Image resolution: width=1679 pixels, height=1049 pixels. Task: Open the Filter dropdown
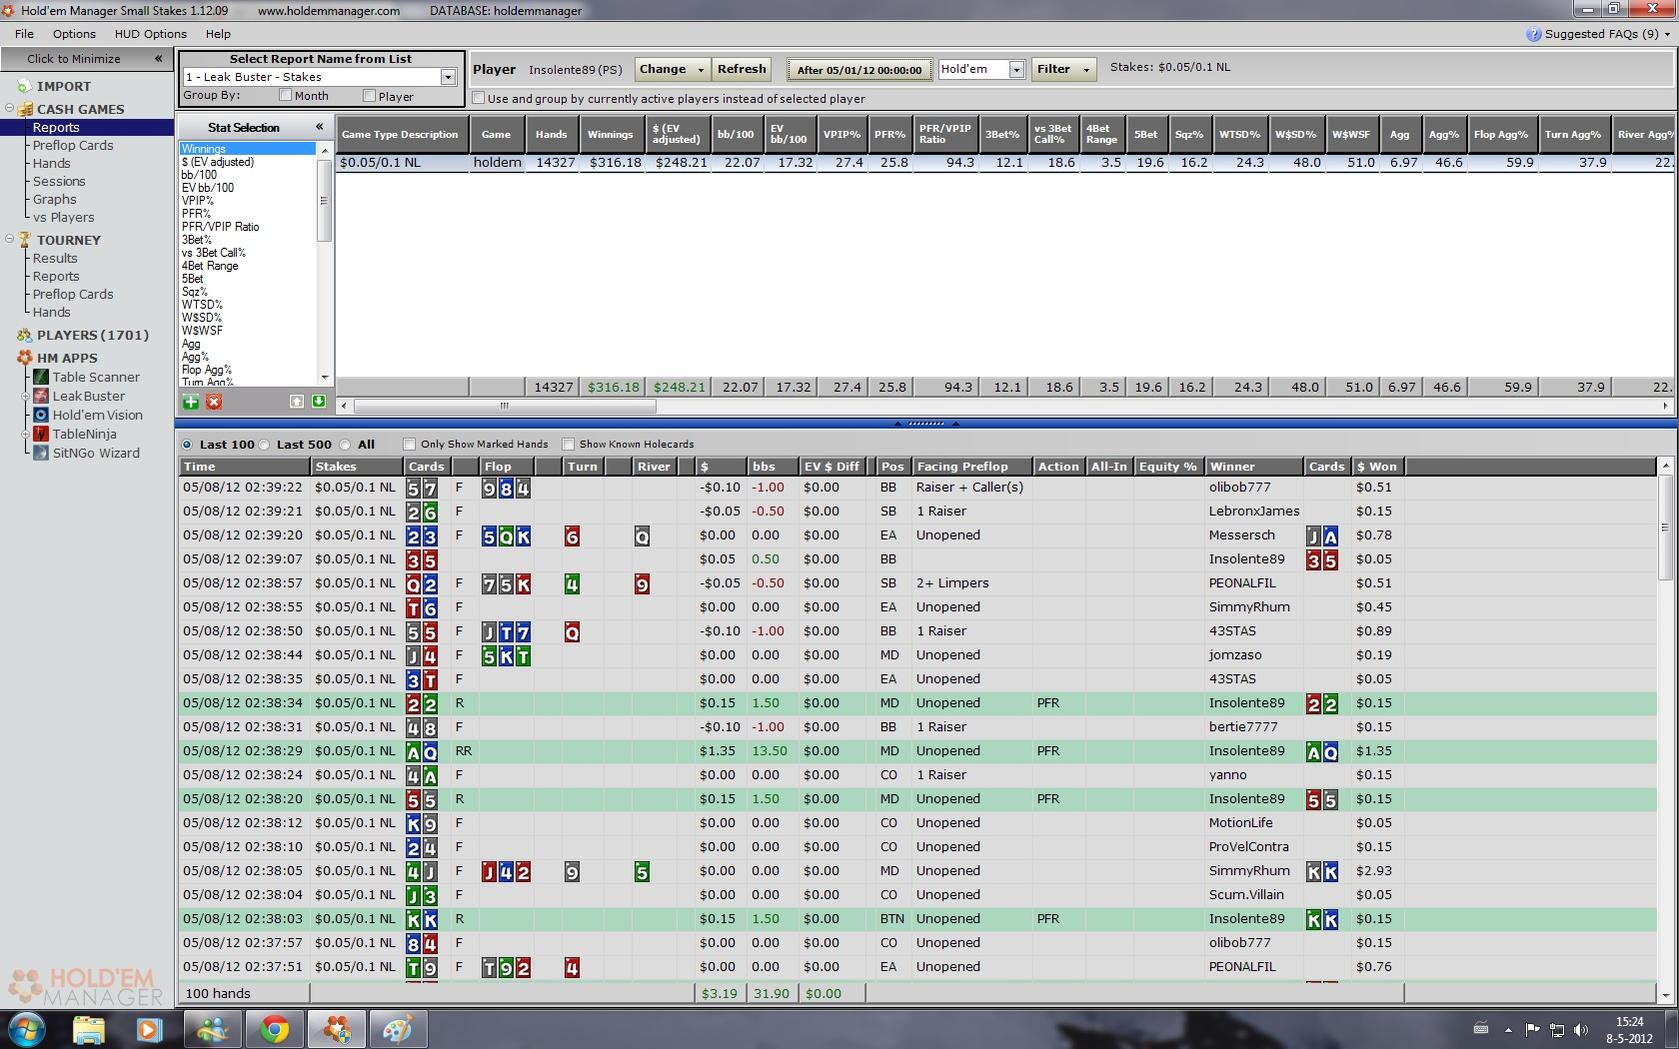click(1063, 69)
